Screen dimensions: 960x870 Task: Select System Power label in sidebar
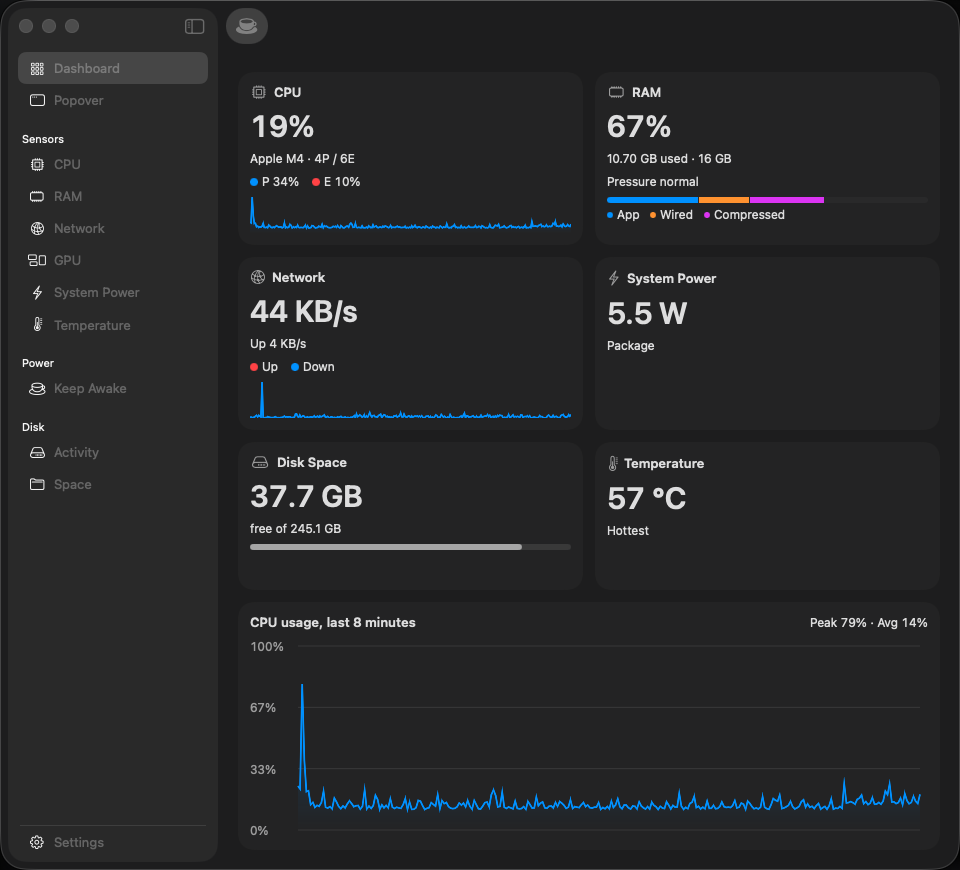[x=97, y=293]
